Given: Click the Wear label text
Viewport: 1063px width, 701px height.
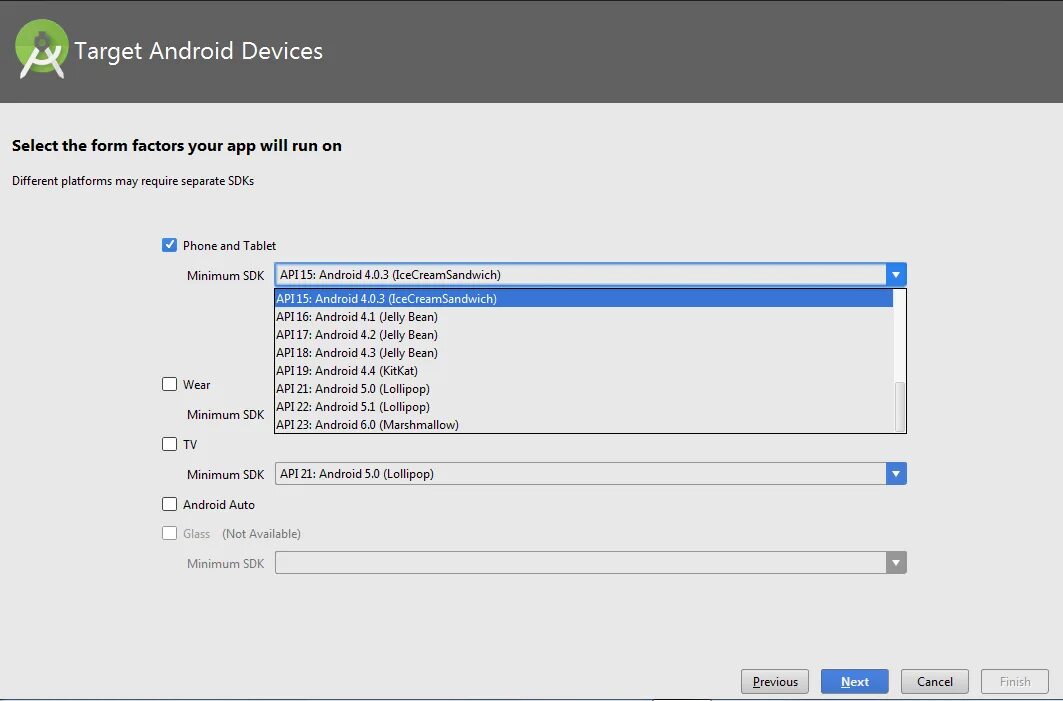Looking at the screenshot, I should tap(197, 384).
